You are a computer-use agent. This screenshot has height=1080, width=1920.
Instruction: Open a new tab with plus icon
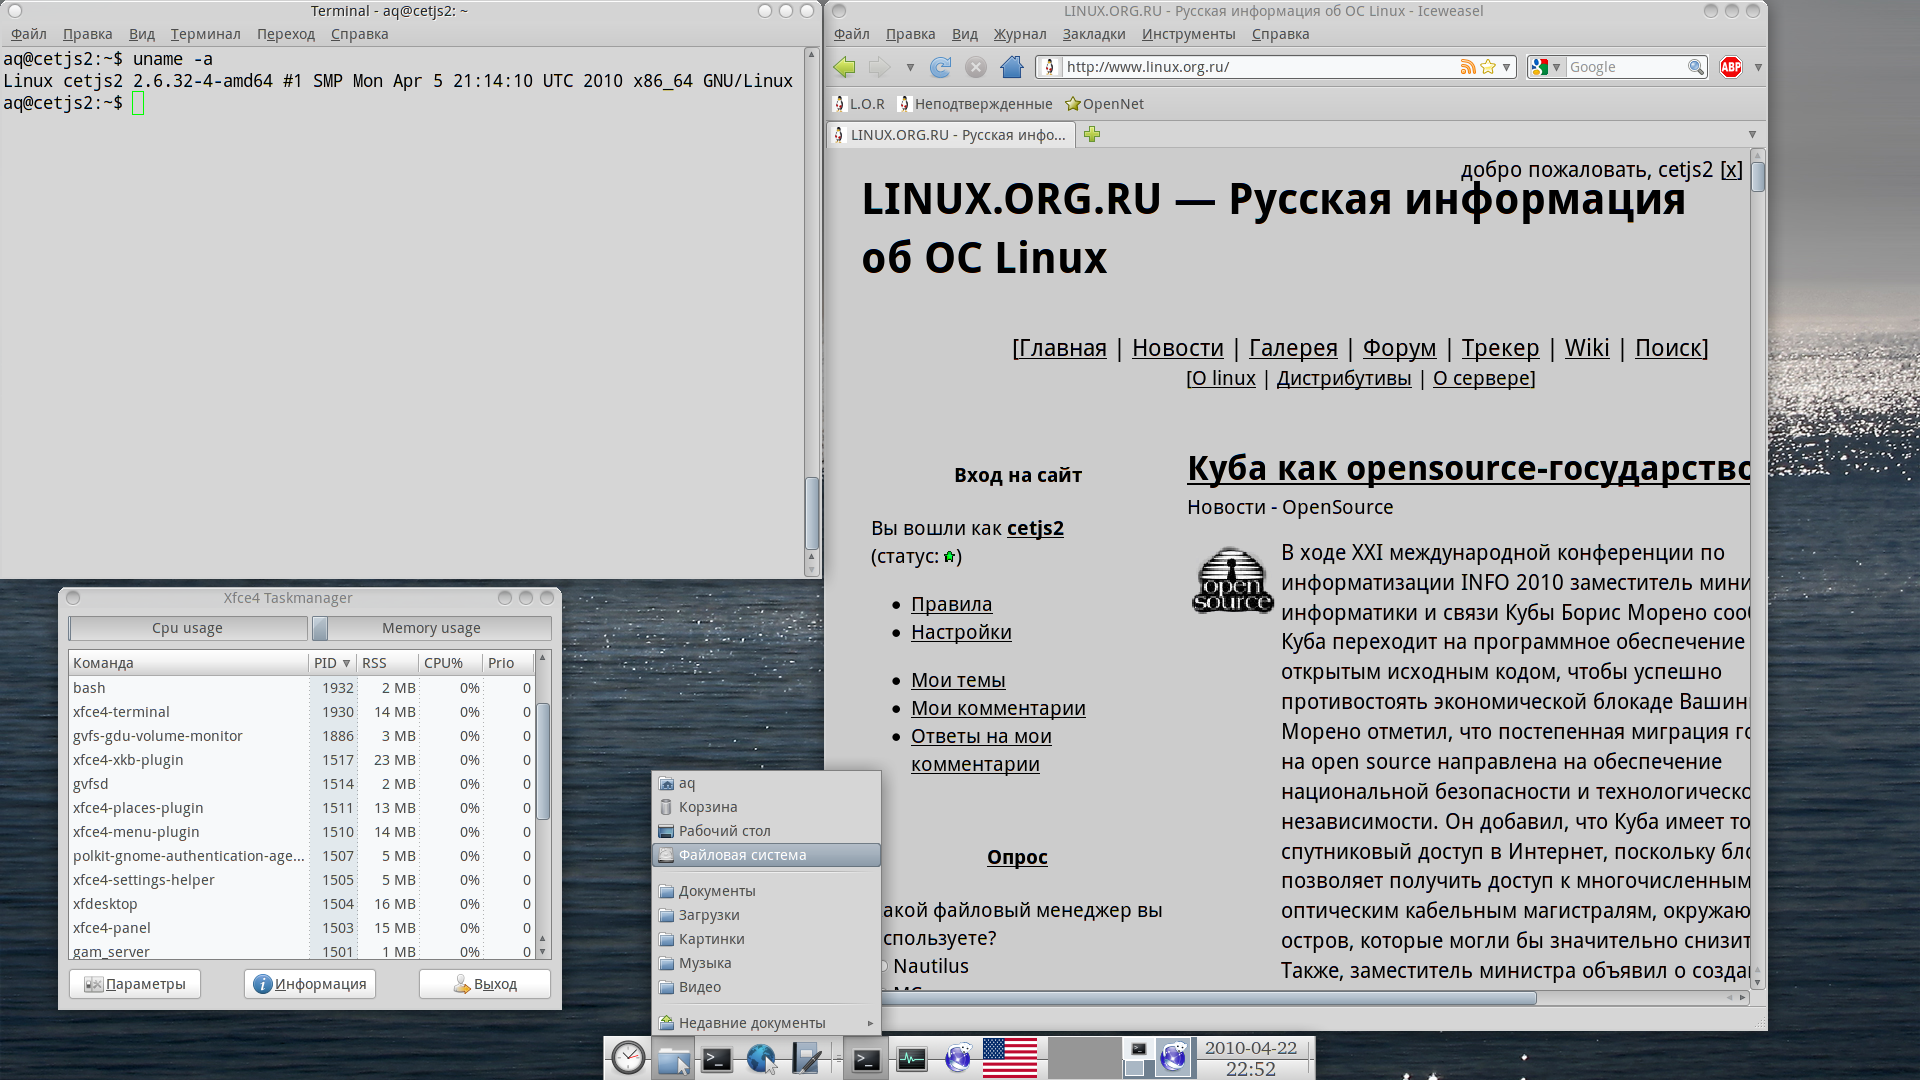click(x=1092, y=134)
